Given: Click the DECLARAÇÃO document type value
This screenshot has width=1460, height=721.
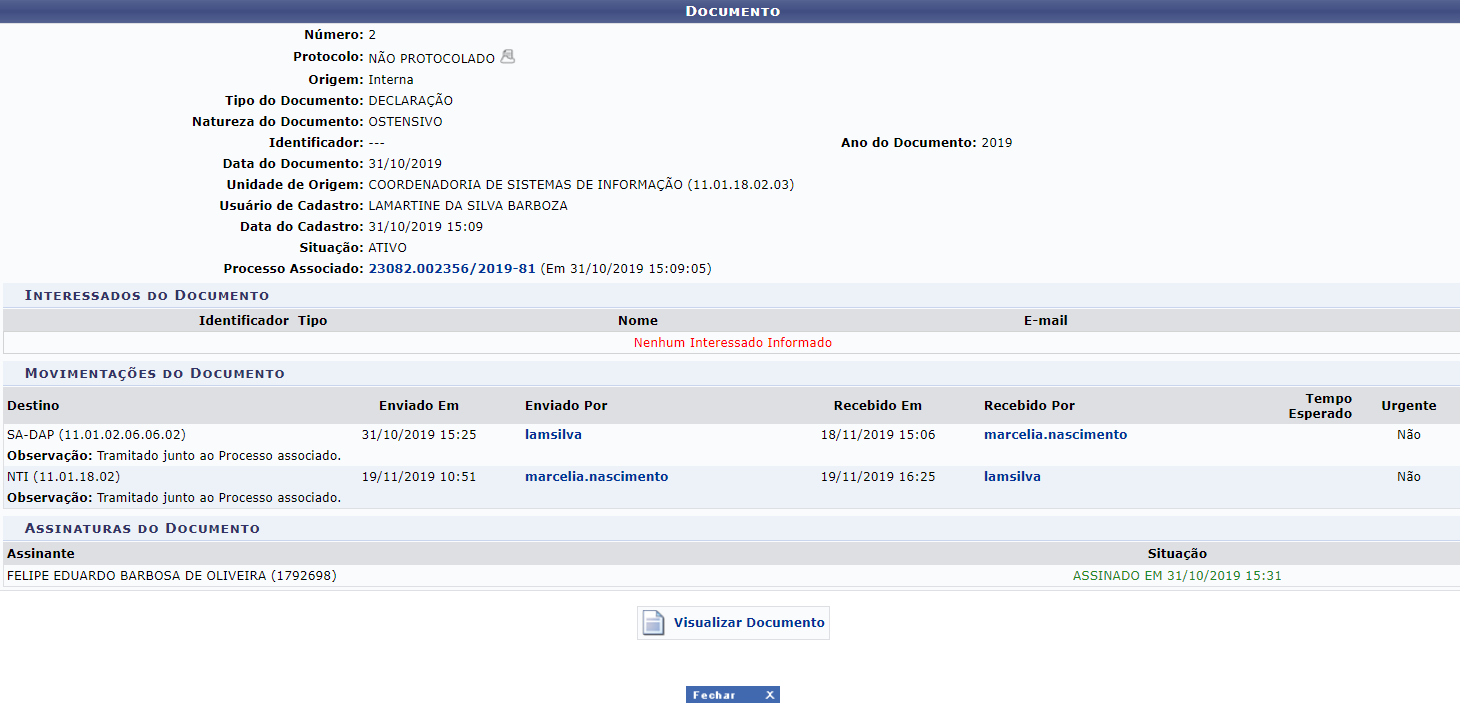Looking at the screenshot, I should click(411, 101).
